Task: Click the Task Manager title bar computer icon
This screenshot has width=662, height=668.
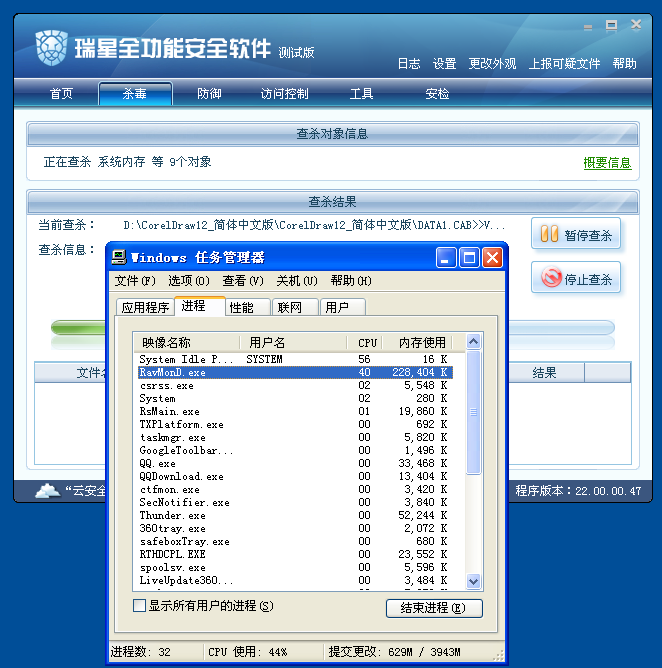Action: tap(119, 257)
